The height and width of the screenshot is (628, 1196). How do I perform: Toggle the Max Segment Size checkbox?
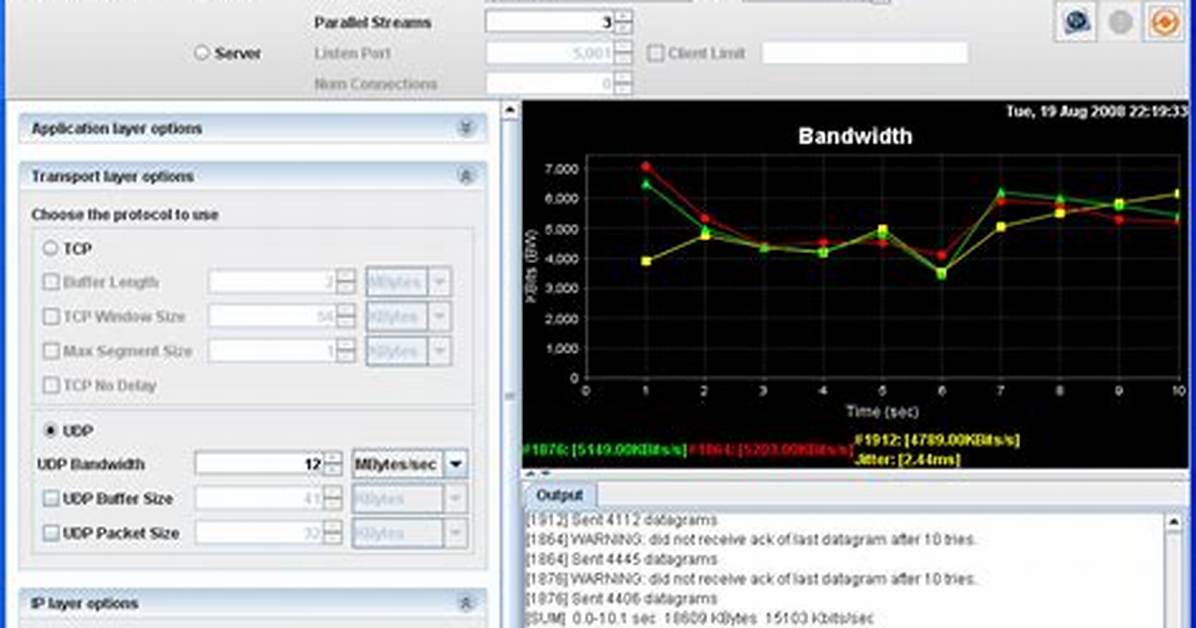[x=51, y=350]
